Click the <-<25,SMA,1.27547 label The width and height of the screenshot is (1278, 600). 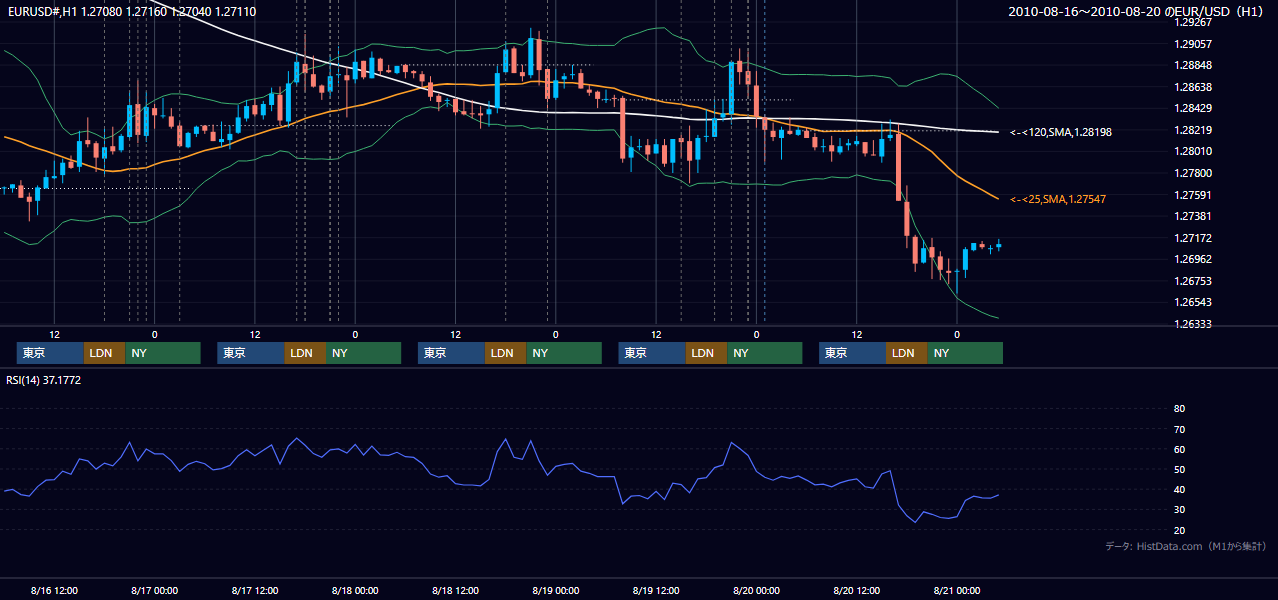1058,200
